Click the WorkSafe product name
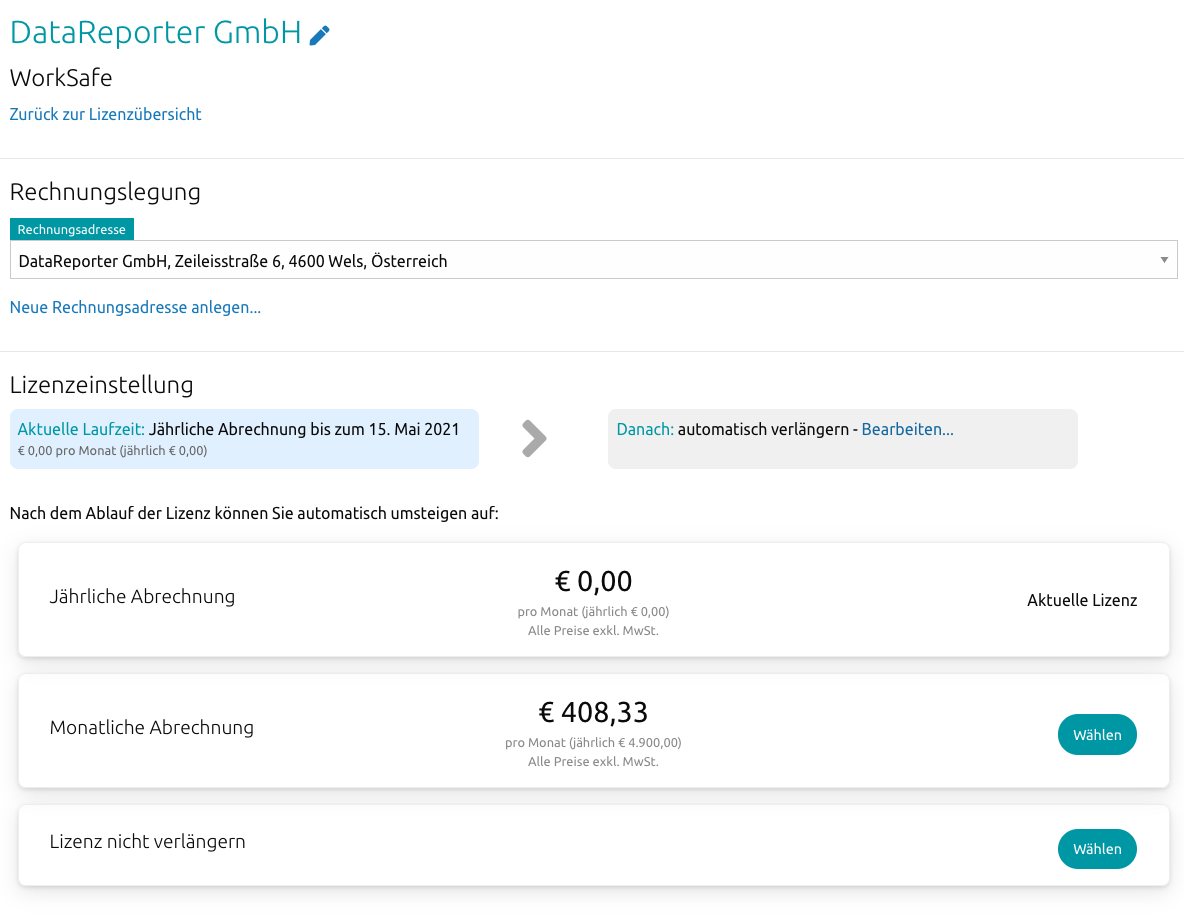This screenshot has height=916, width=1184. point(61,78)
